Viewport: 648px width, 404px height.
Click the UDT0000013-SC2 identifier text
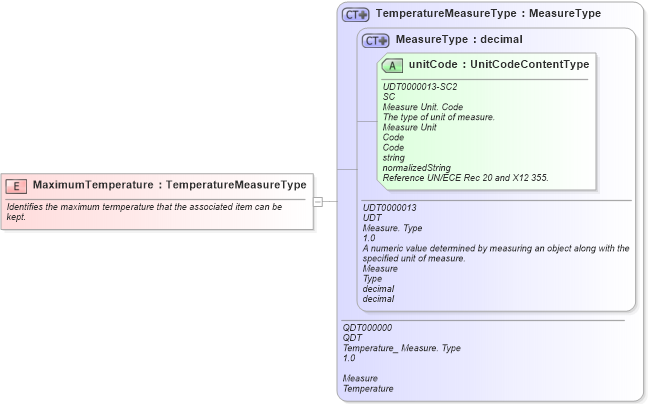pos(420,87)
